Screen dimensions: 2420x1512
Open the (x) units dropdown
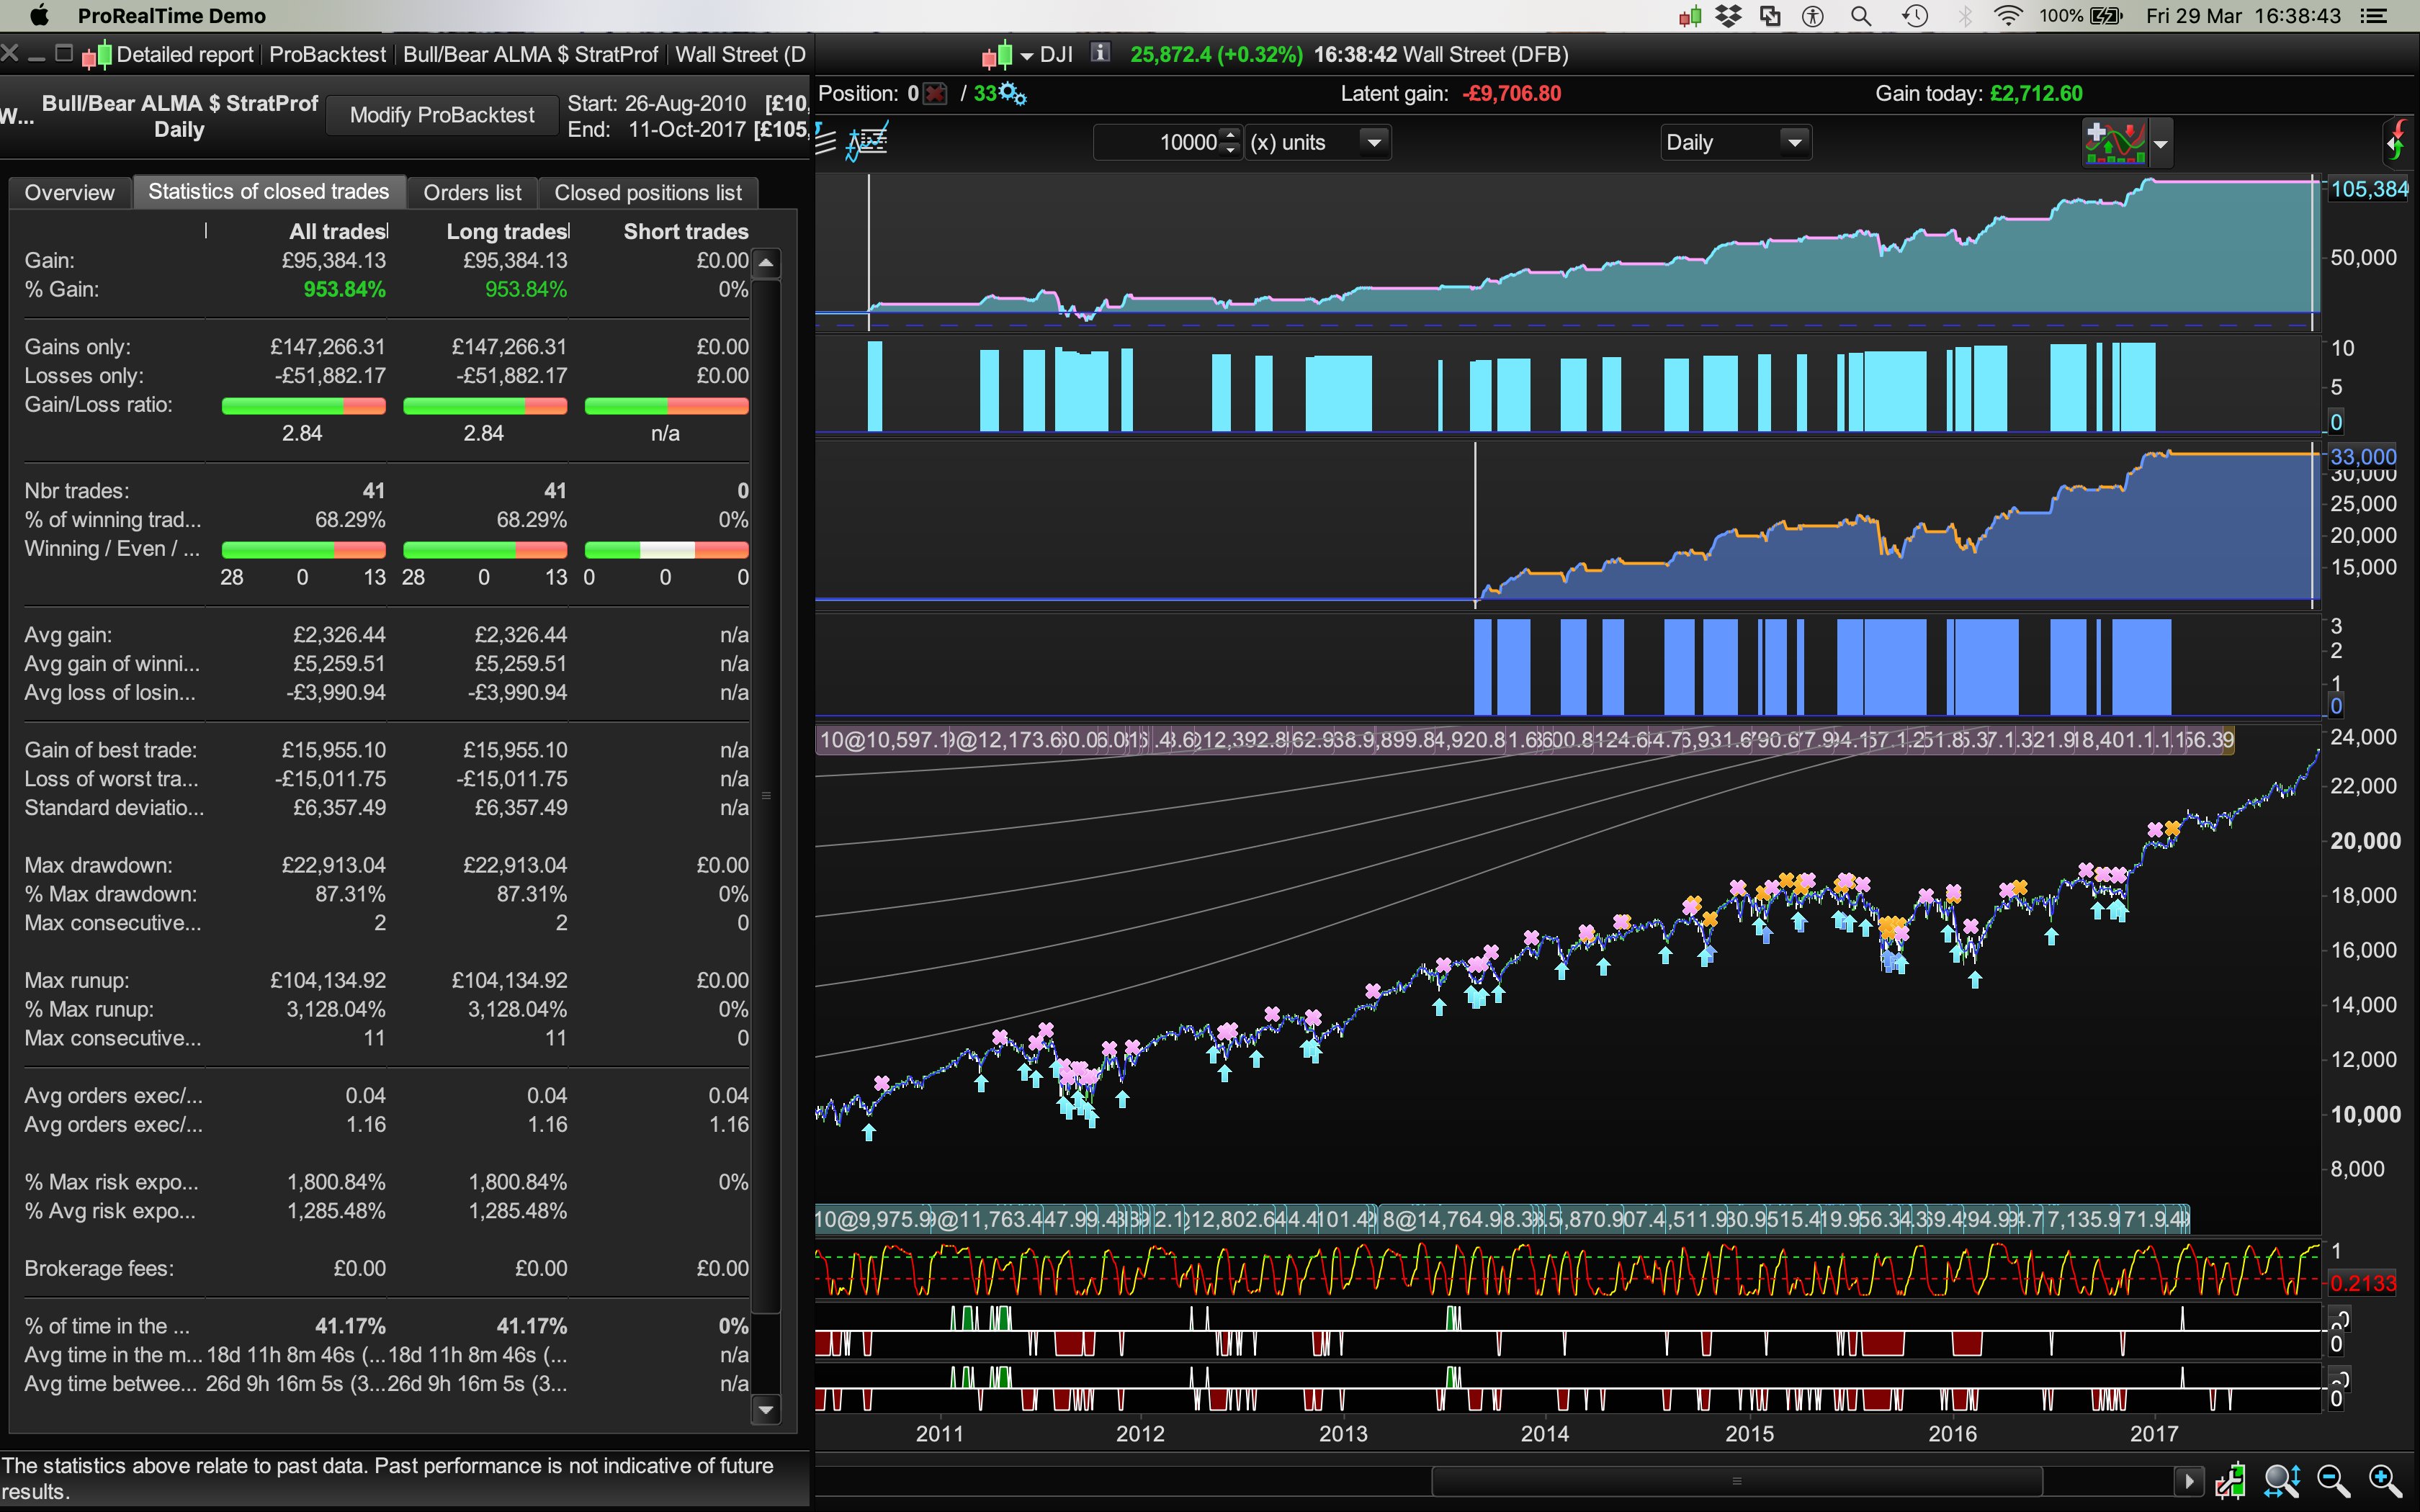pos(1374,143)
